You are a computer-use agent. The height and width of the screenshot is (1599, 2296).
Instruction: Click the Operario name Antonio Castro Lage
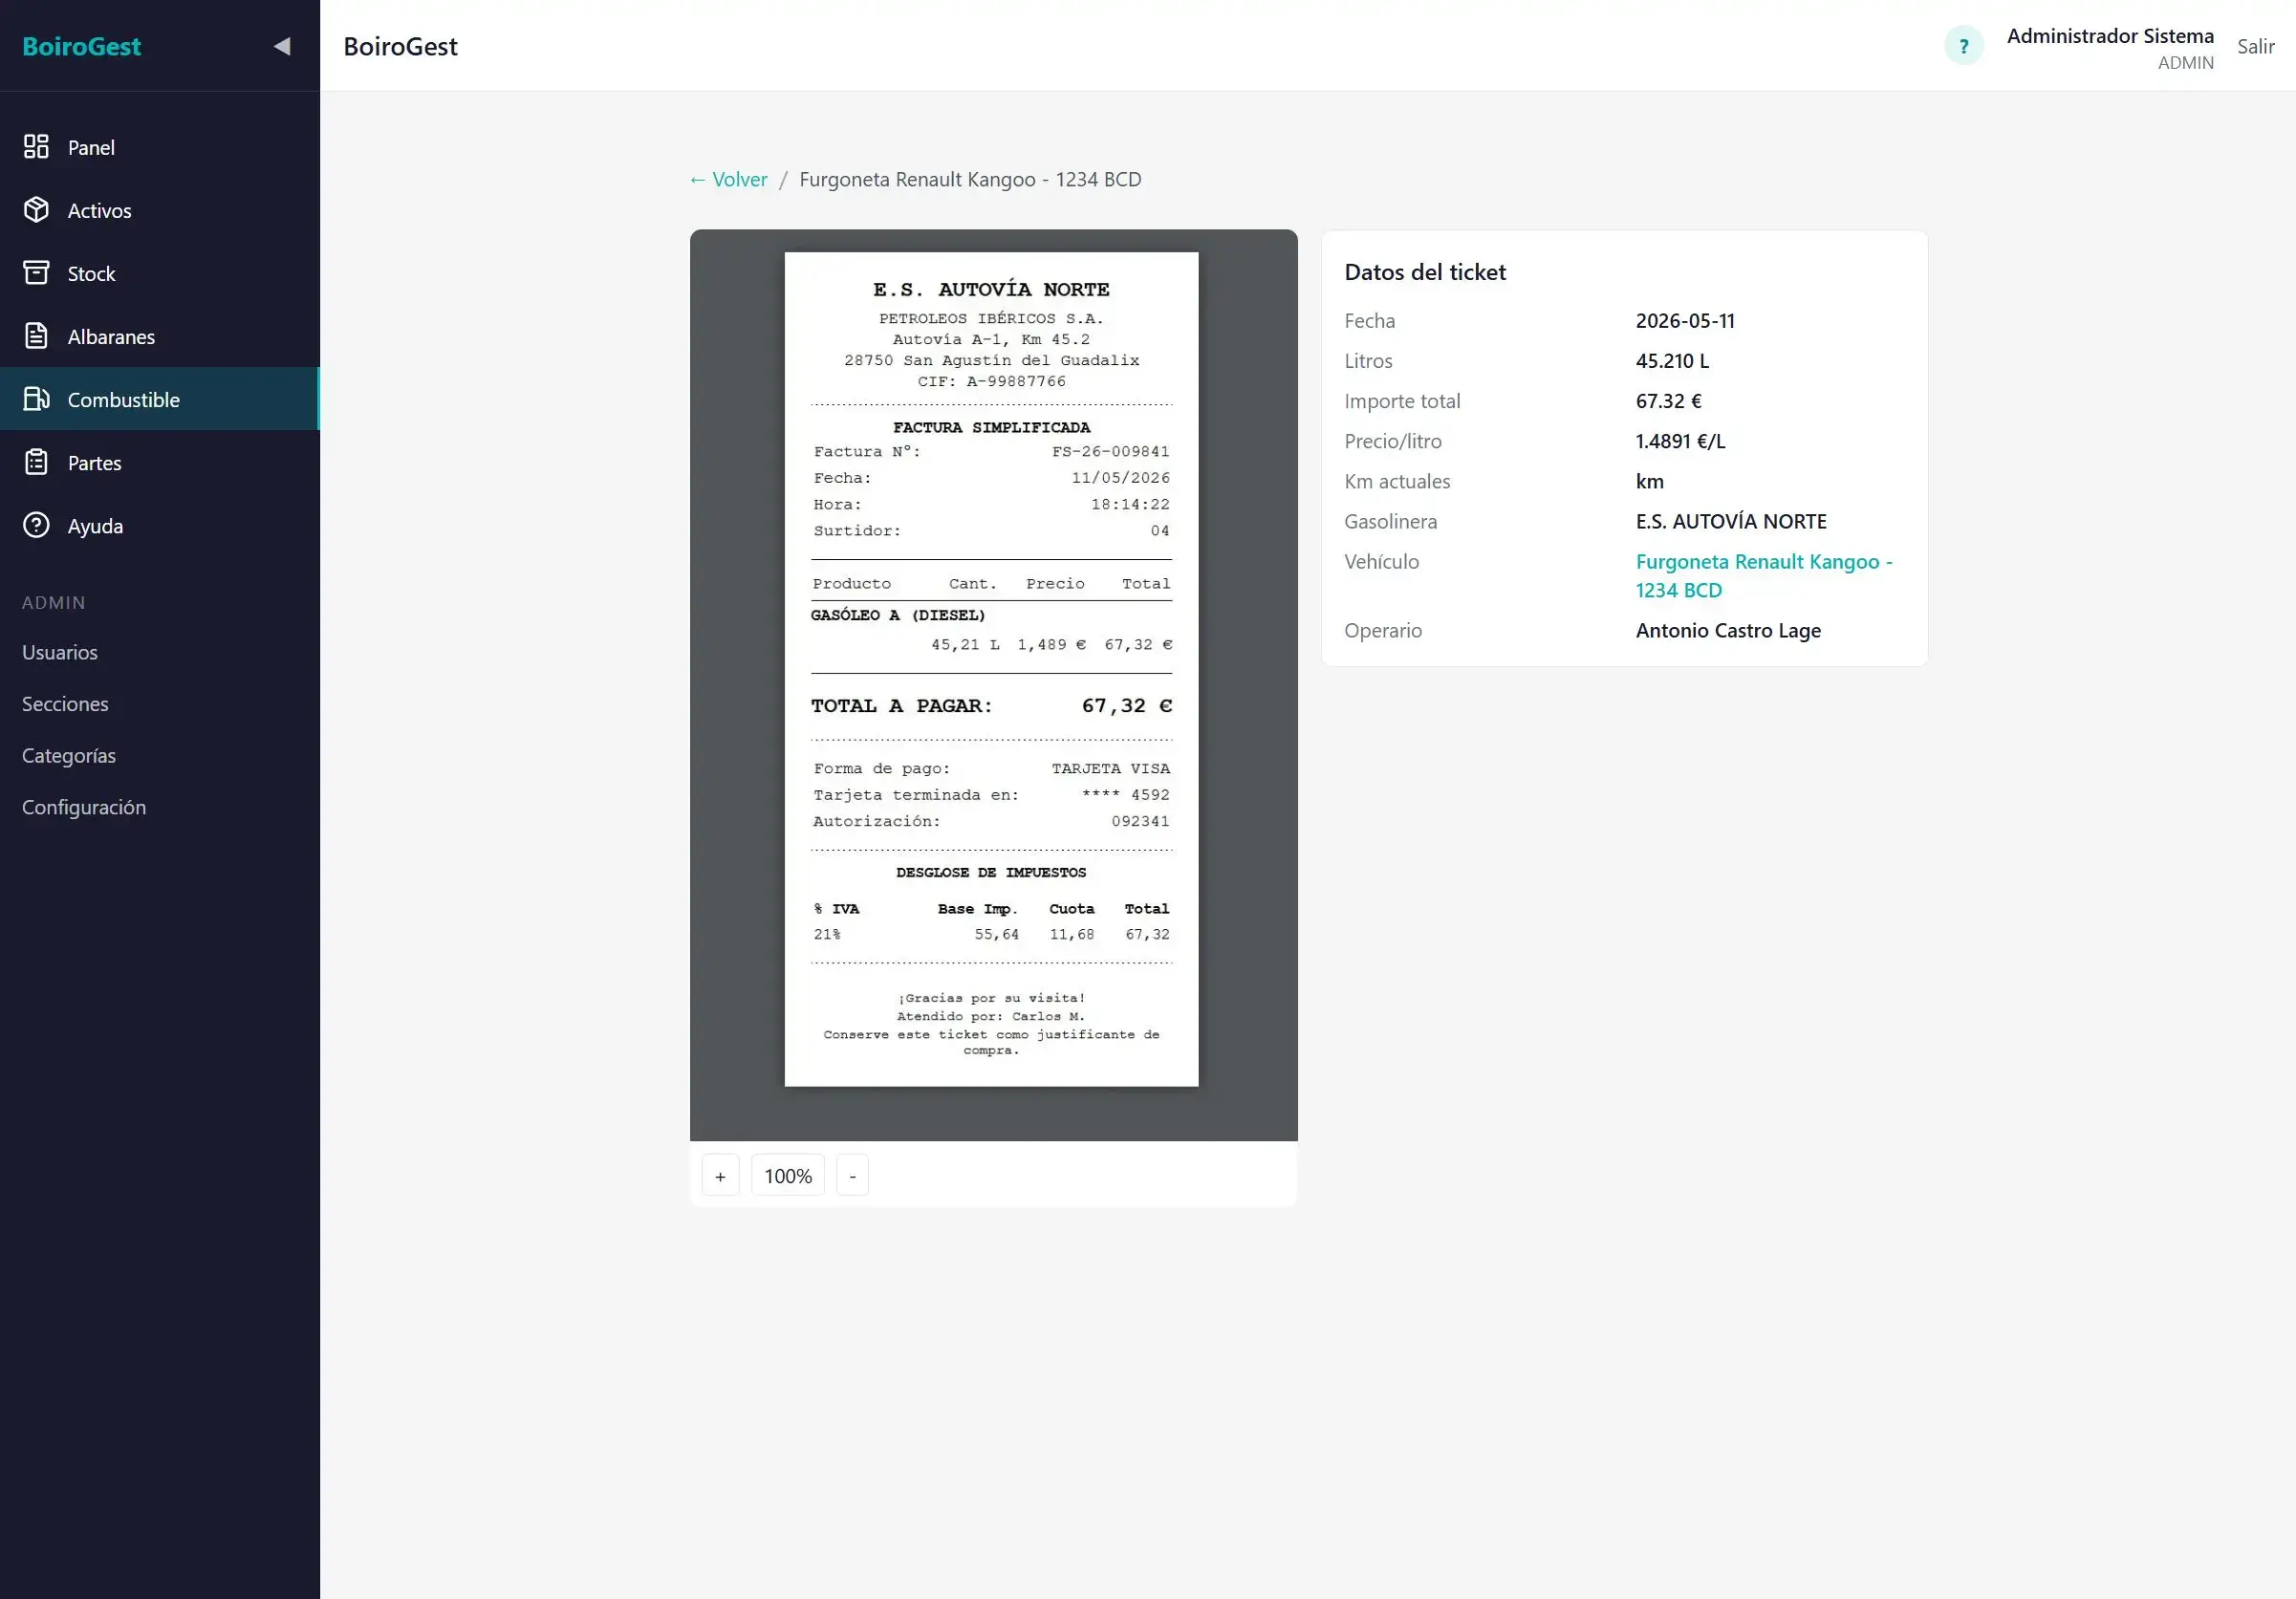1728,630
